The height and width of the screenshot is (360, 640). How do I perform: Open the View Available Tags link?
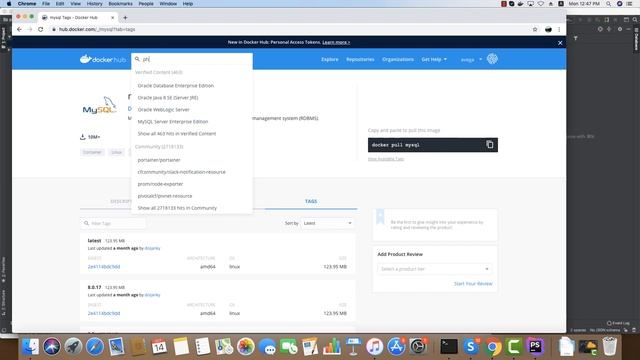click(386, 159)
